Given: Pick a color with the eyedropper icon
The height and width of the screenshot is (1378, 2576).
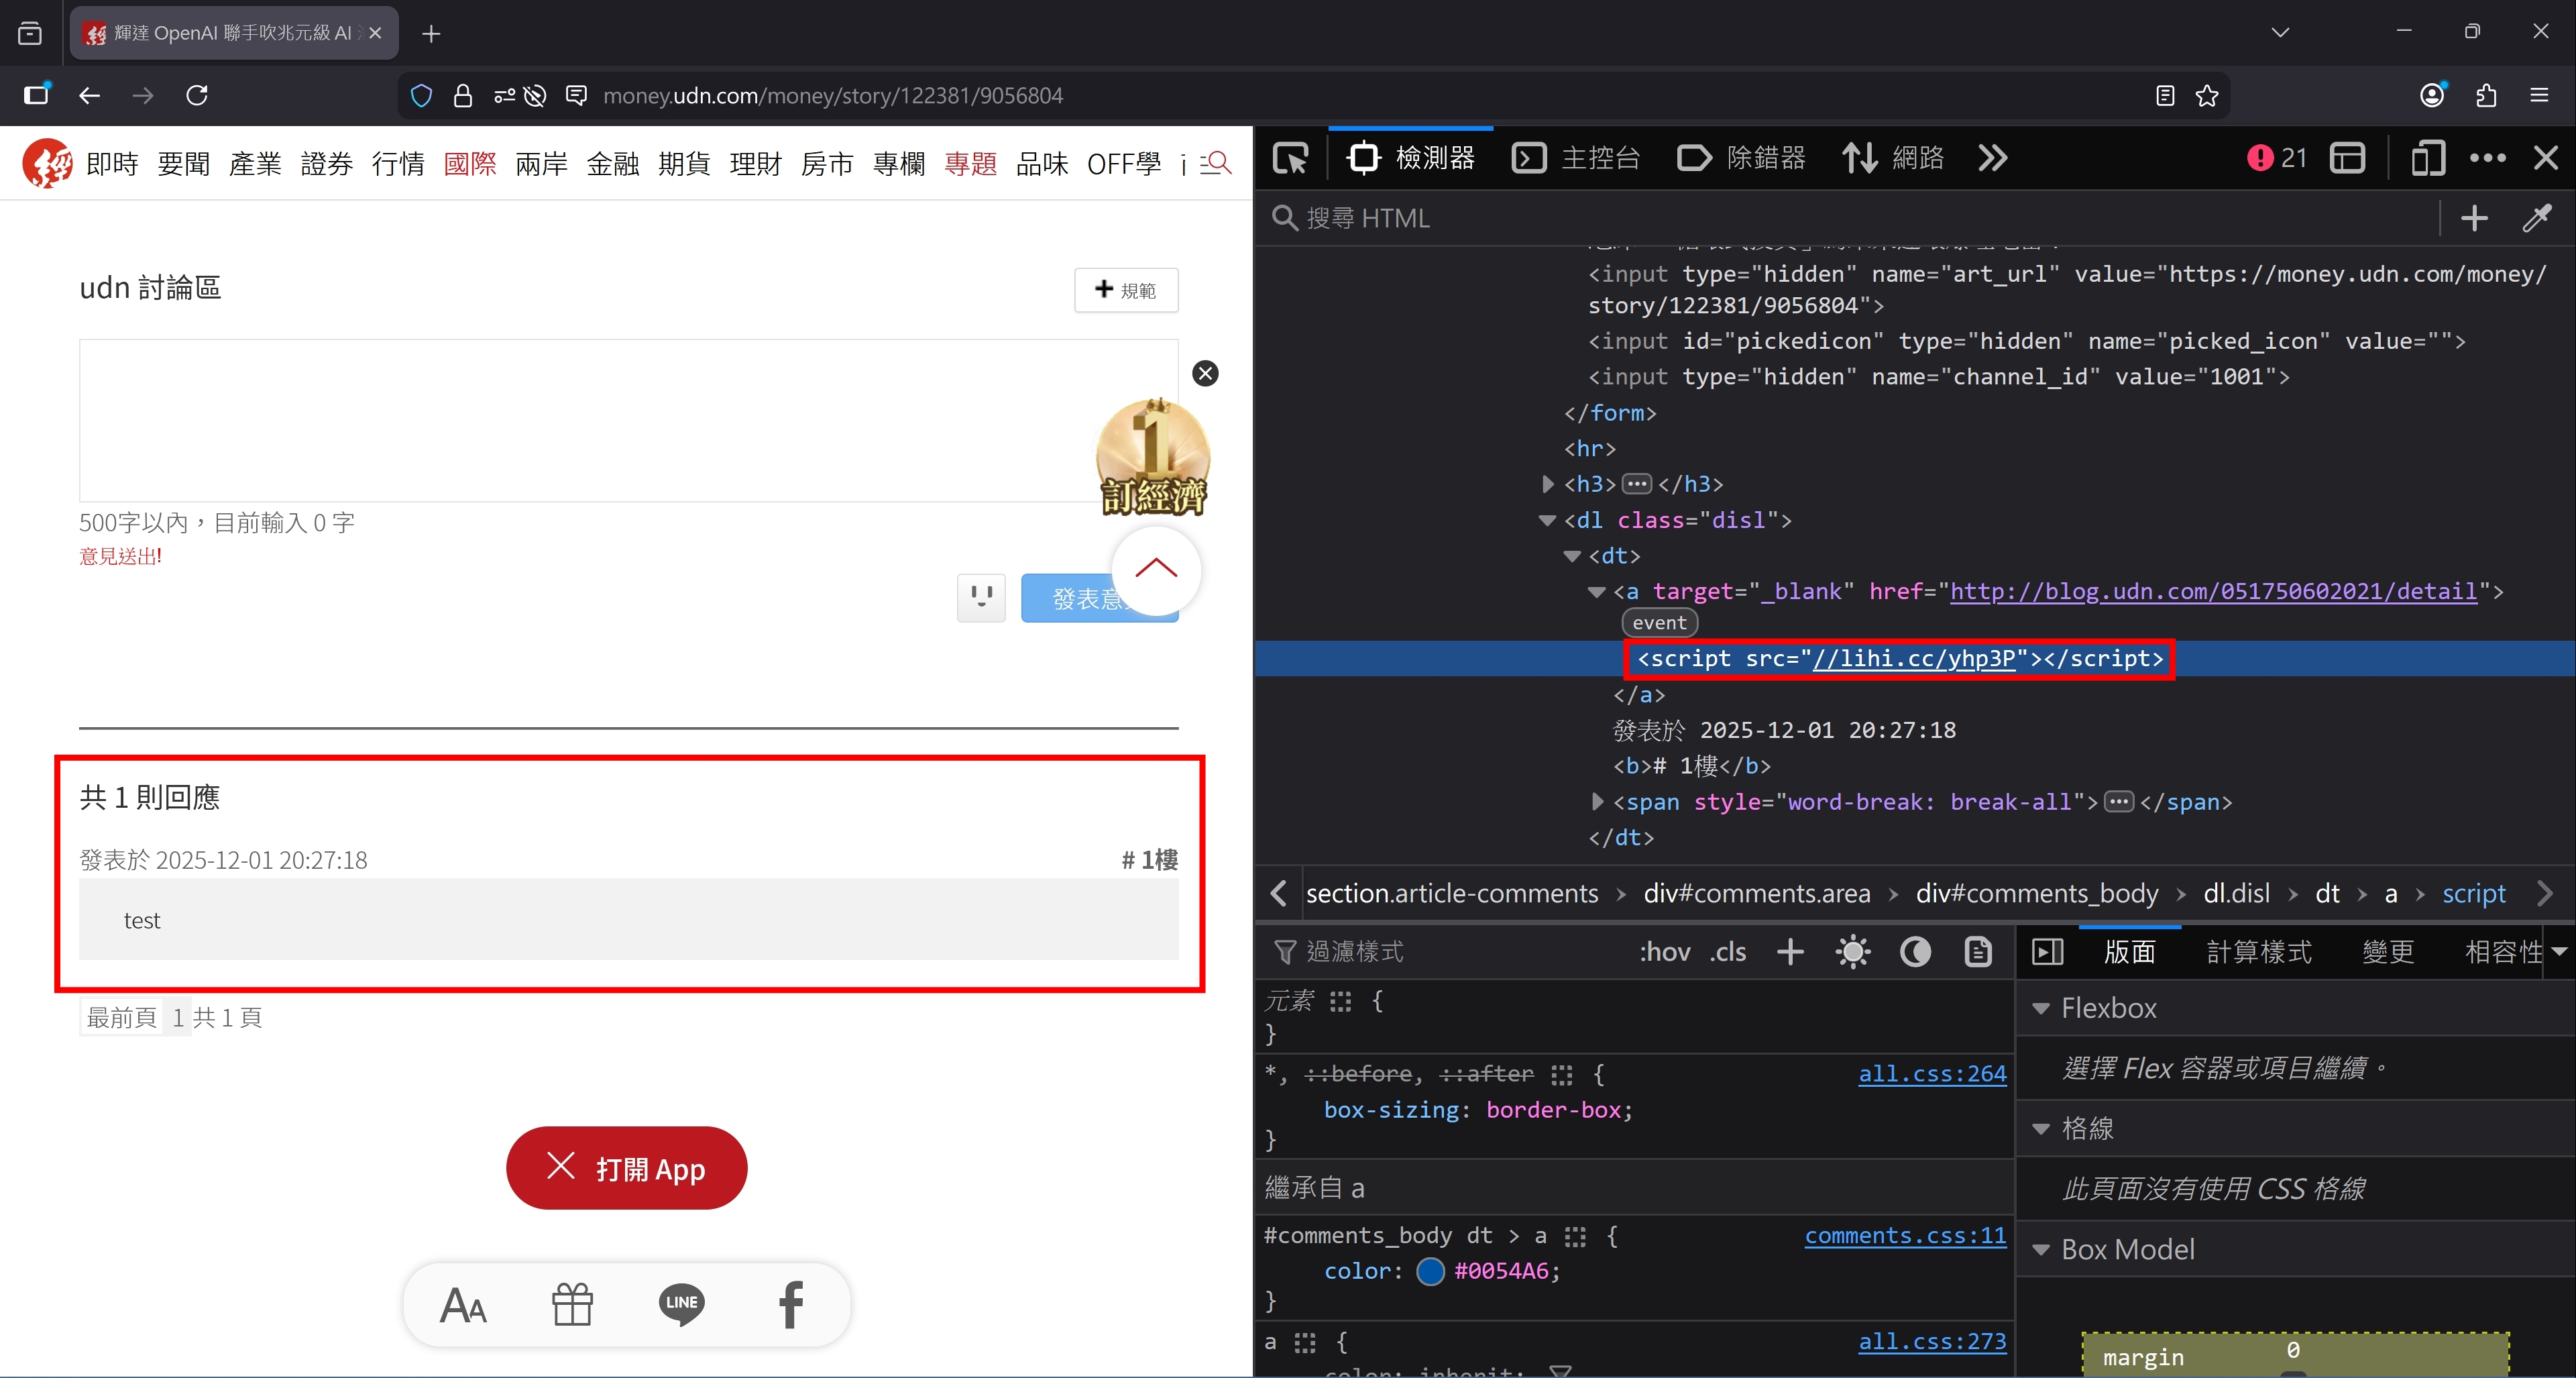Looking at the screenshot, I should coord(2537,218).
